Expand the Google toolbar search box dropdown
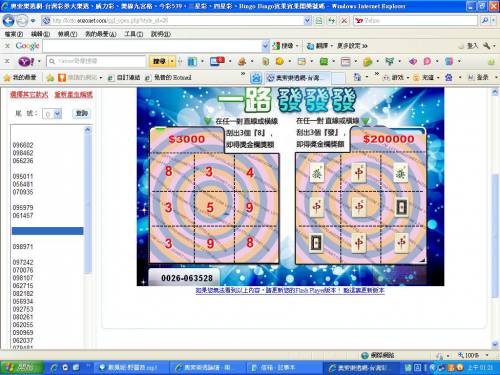This screenshot has width=500, height=375. click(265, 46)
